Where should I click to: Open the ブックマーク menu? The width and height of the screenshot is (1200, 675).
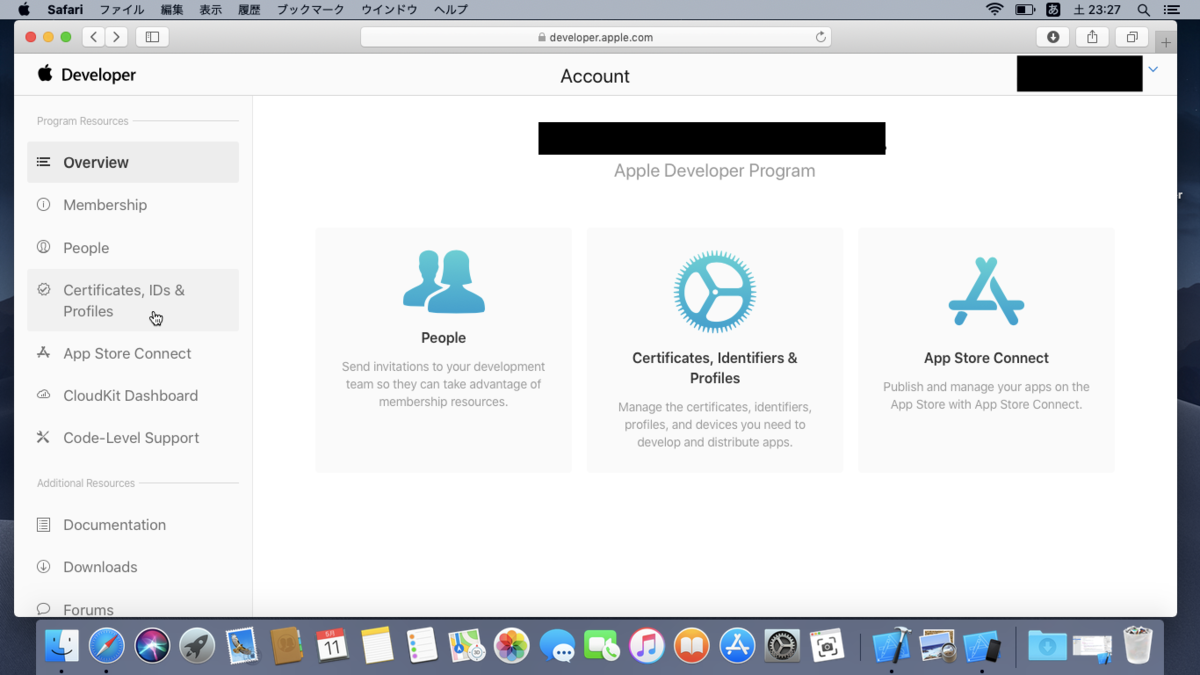(x=310, y=9)
